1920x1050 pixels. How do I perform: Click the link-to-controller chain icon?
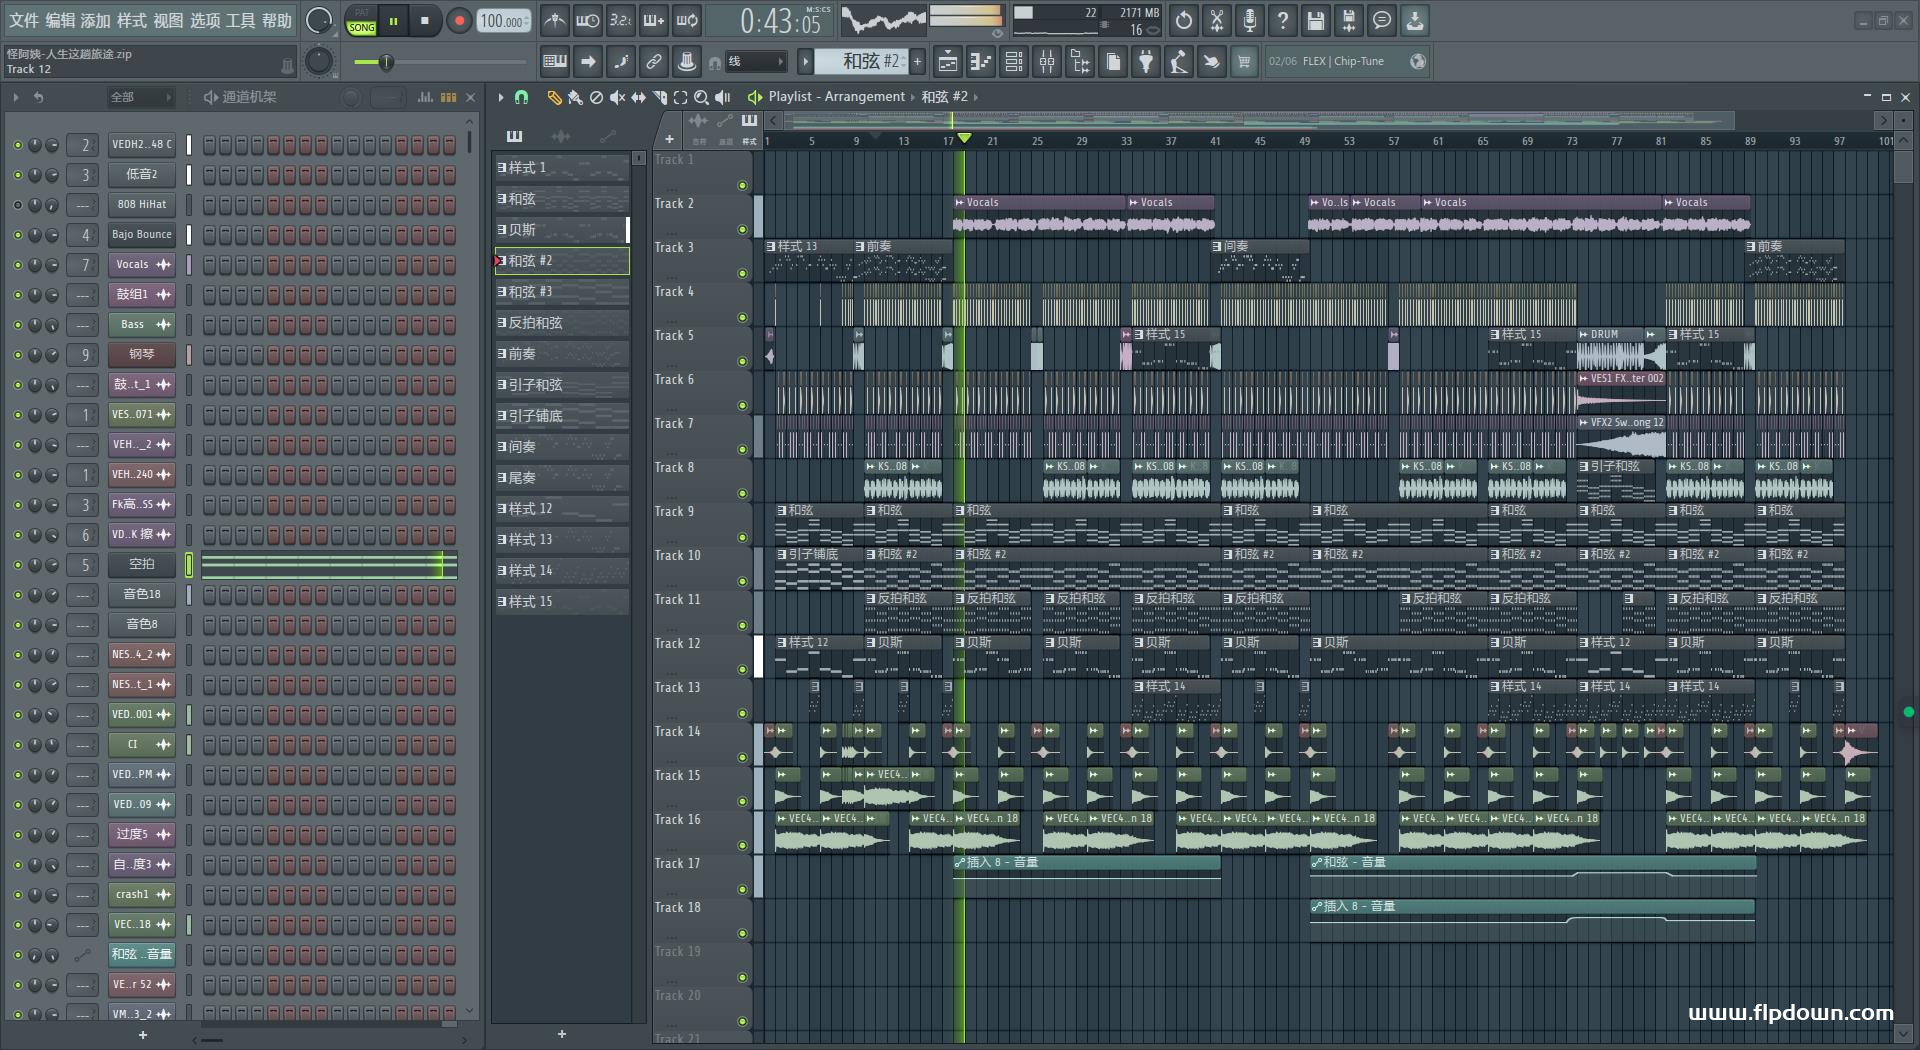tap(654, 62)
